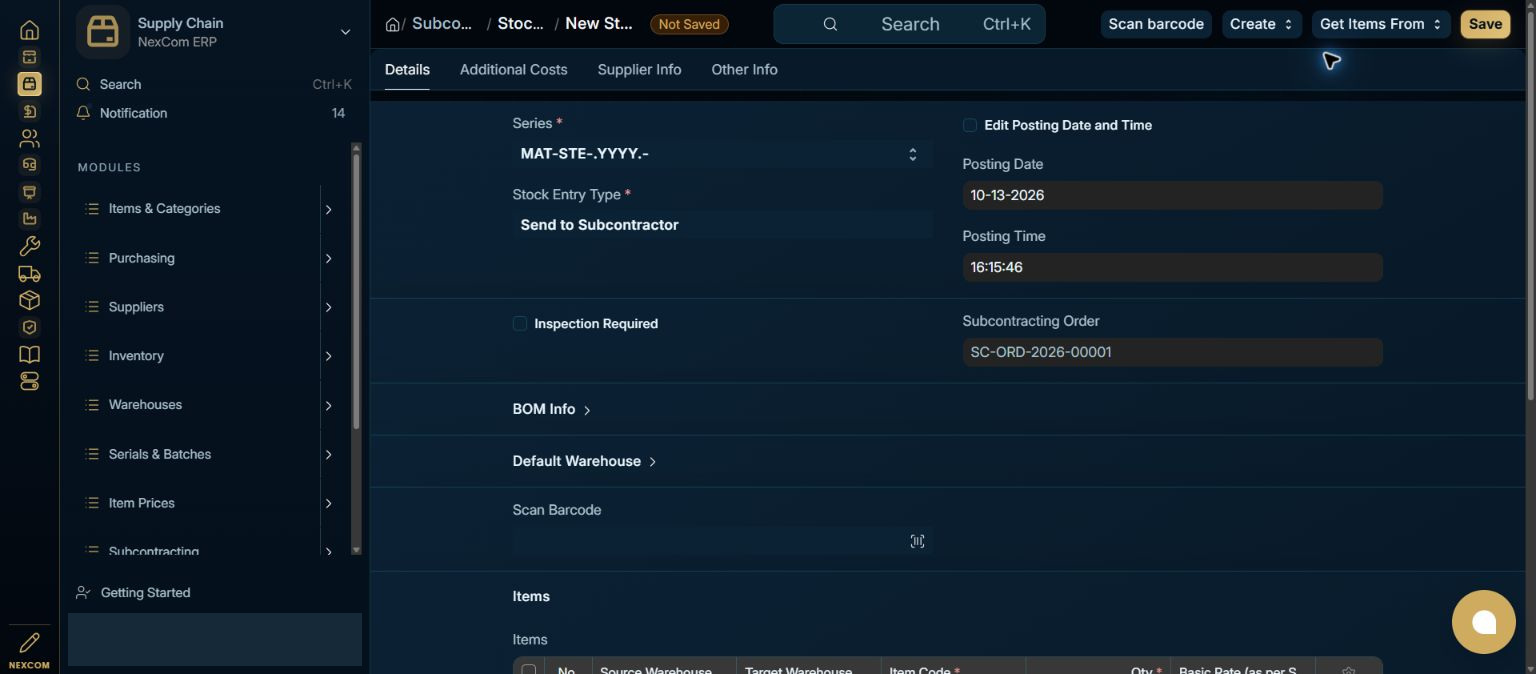Screen dimensions: 1536x674
Task: Click the Stock Entry Type field
Action: [722, 225]
